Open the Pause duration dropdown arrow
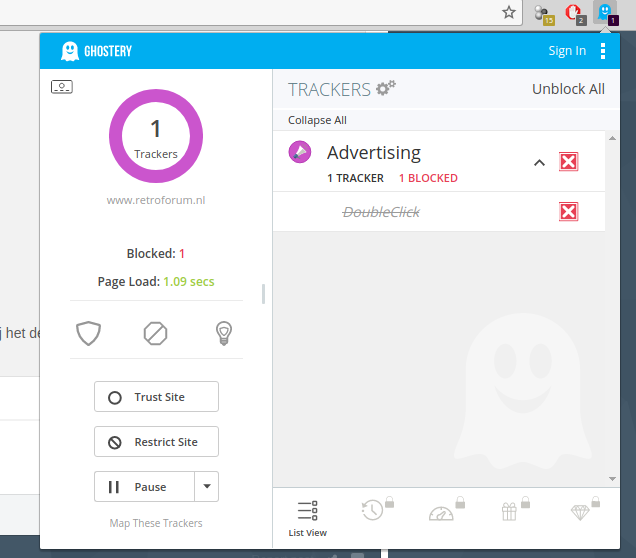 pyautogui.click(x=207, y=487)
